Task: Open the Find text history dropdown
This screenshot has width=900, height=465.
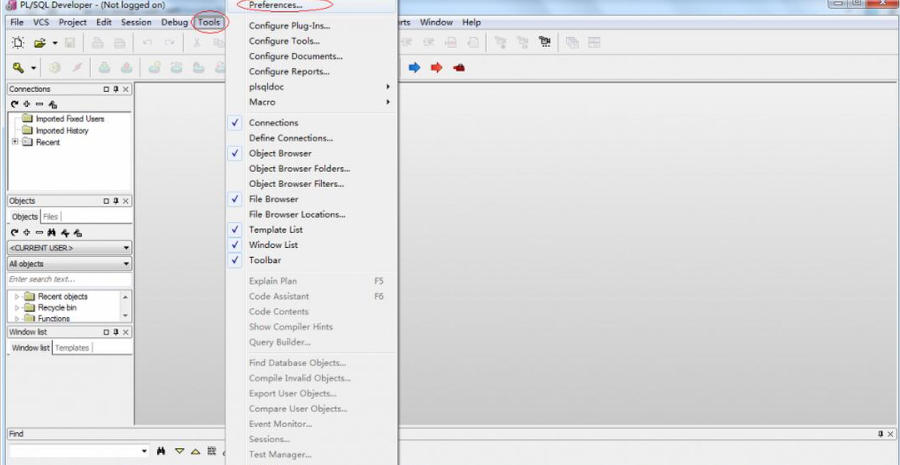Action: [x=144, y=451]
